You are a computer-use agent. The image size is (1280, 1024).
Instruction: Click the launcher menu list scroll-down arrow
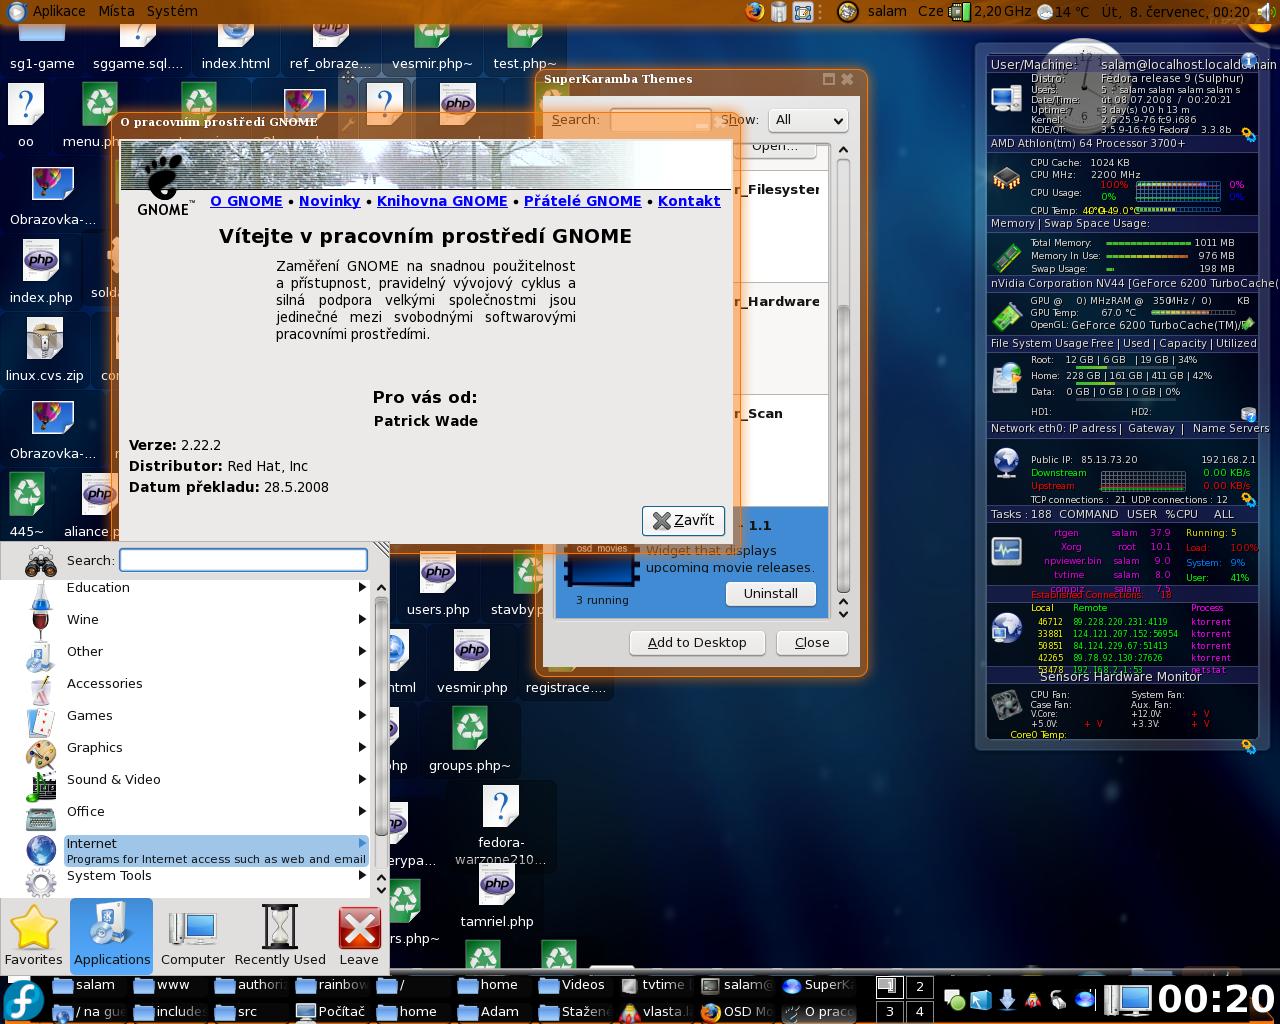click(x=381, y=890)
